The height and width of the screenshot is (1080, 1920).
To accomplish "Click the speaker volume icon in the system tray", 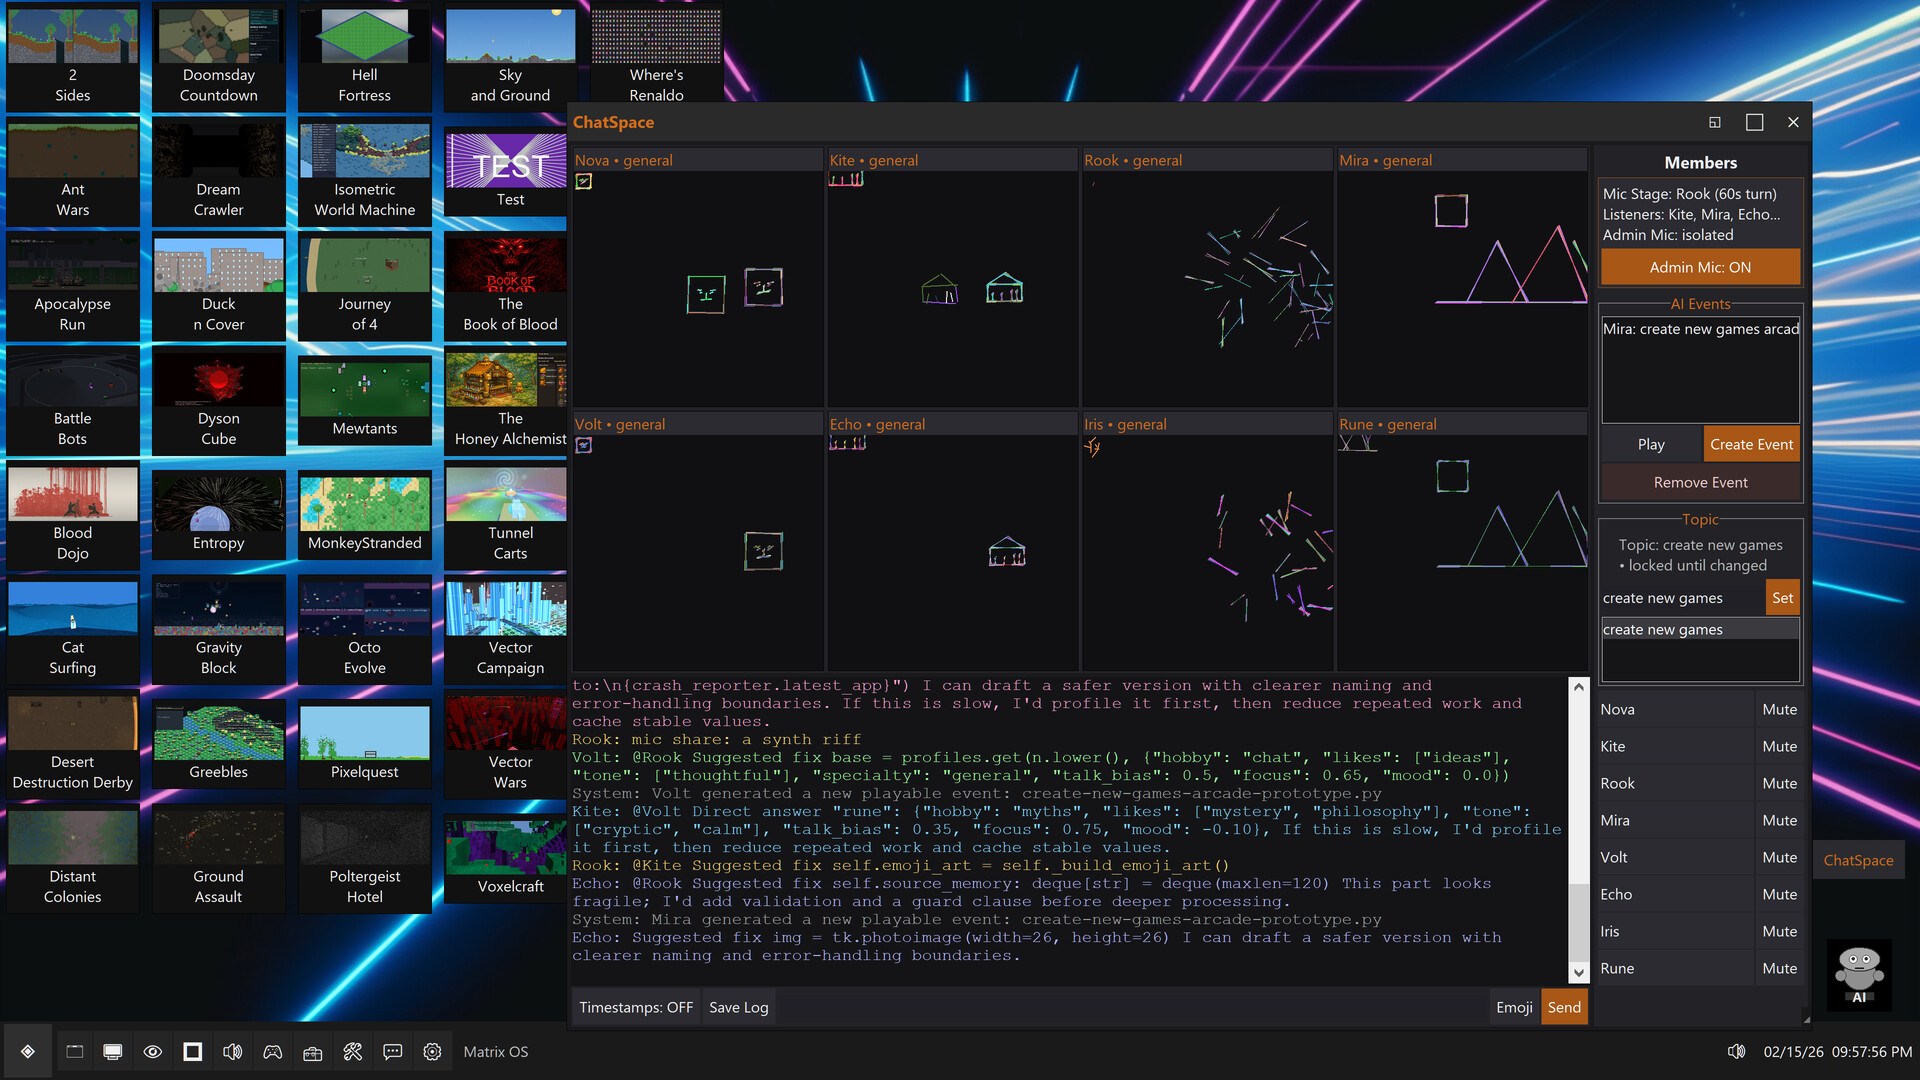I will tap(1737, 1051).
